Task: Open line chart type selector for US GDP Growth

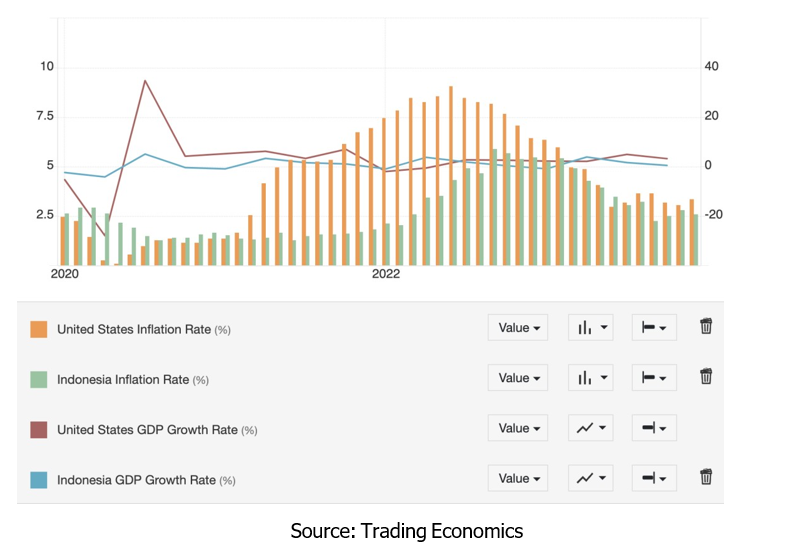Action: point(590,428)
